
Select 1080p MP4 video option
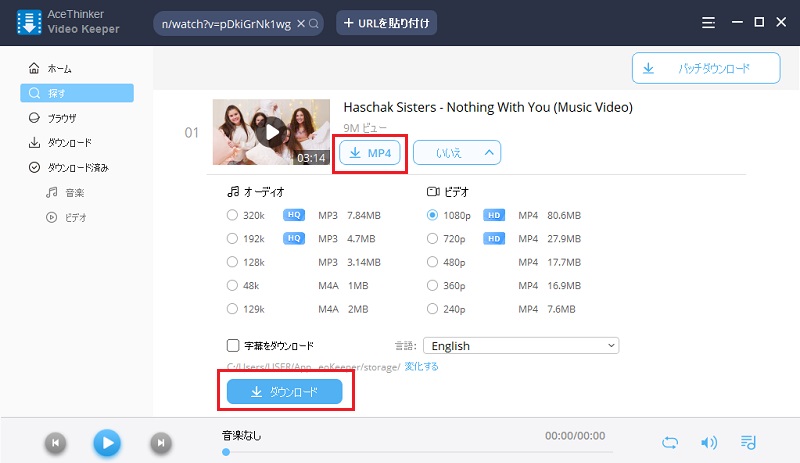point(432,215)
